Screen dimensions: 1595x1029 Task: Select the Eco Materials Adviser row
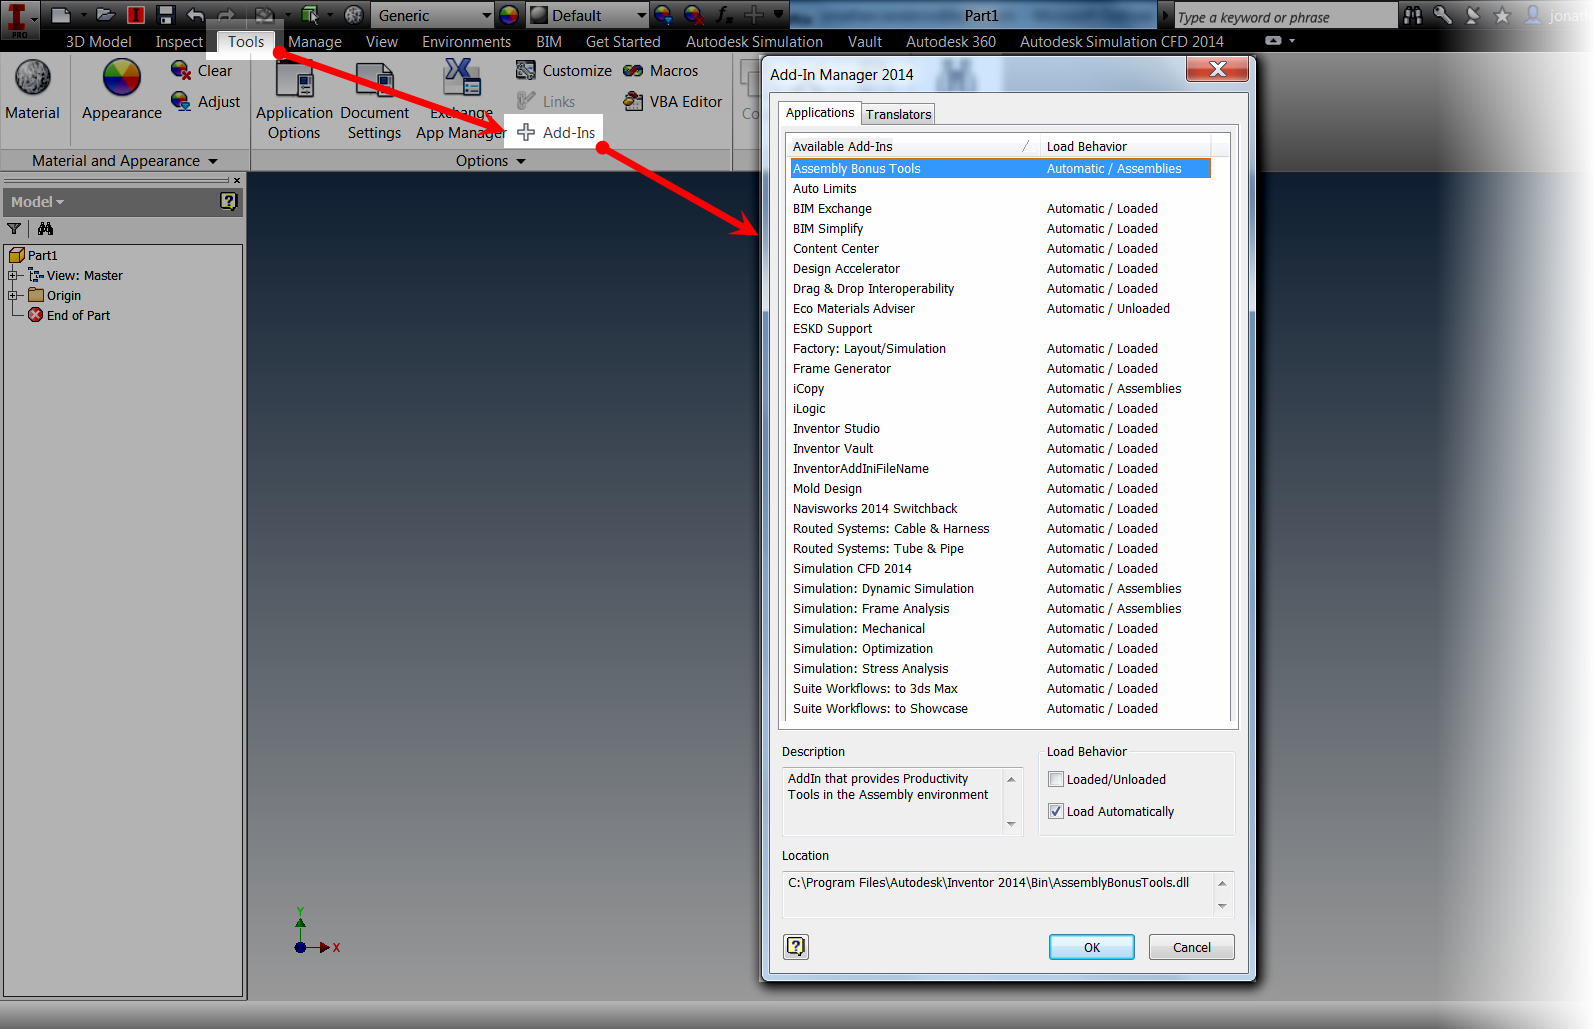pos(1000,308)
